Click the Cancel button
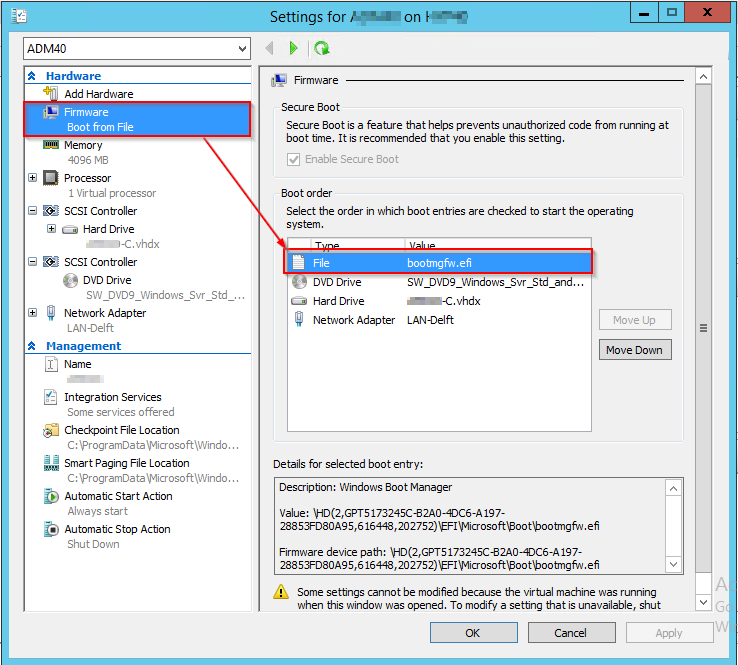Screen dimensions: 738x665 click(570, 633)
